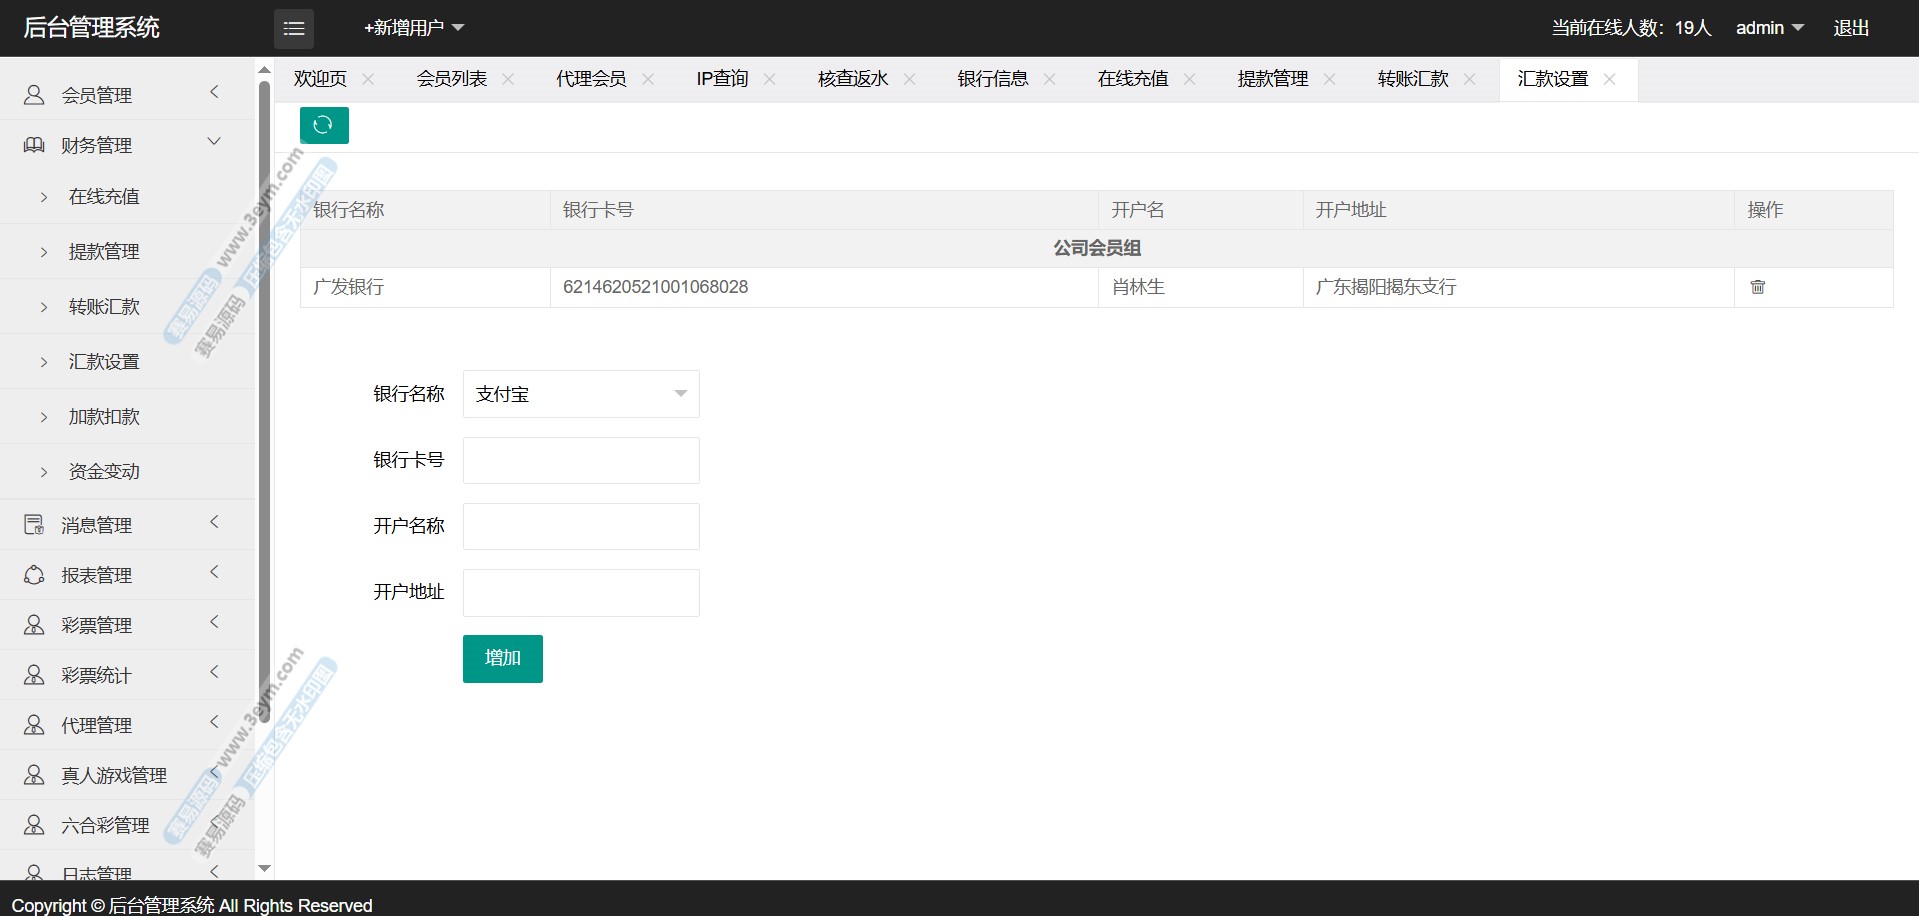Screen dimensions: 1919x916
Task: Open the 银行名称 dropdown showing 支付宝
Action: [x=580, y=394]
